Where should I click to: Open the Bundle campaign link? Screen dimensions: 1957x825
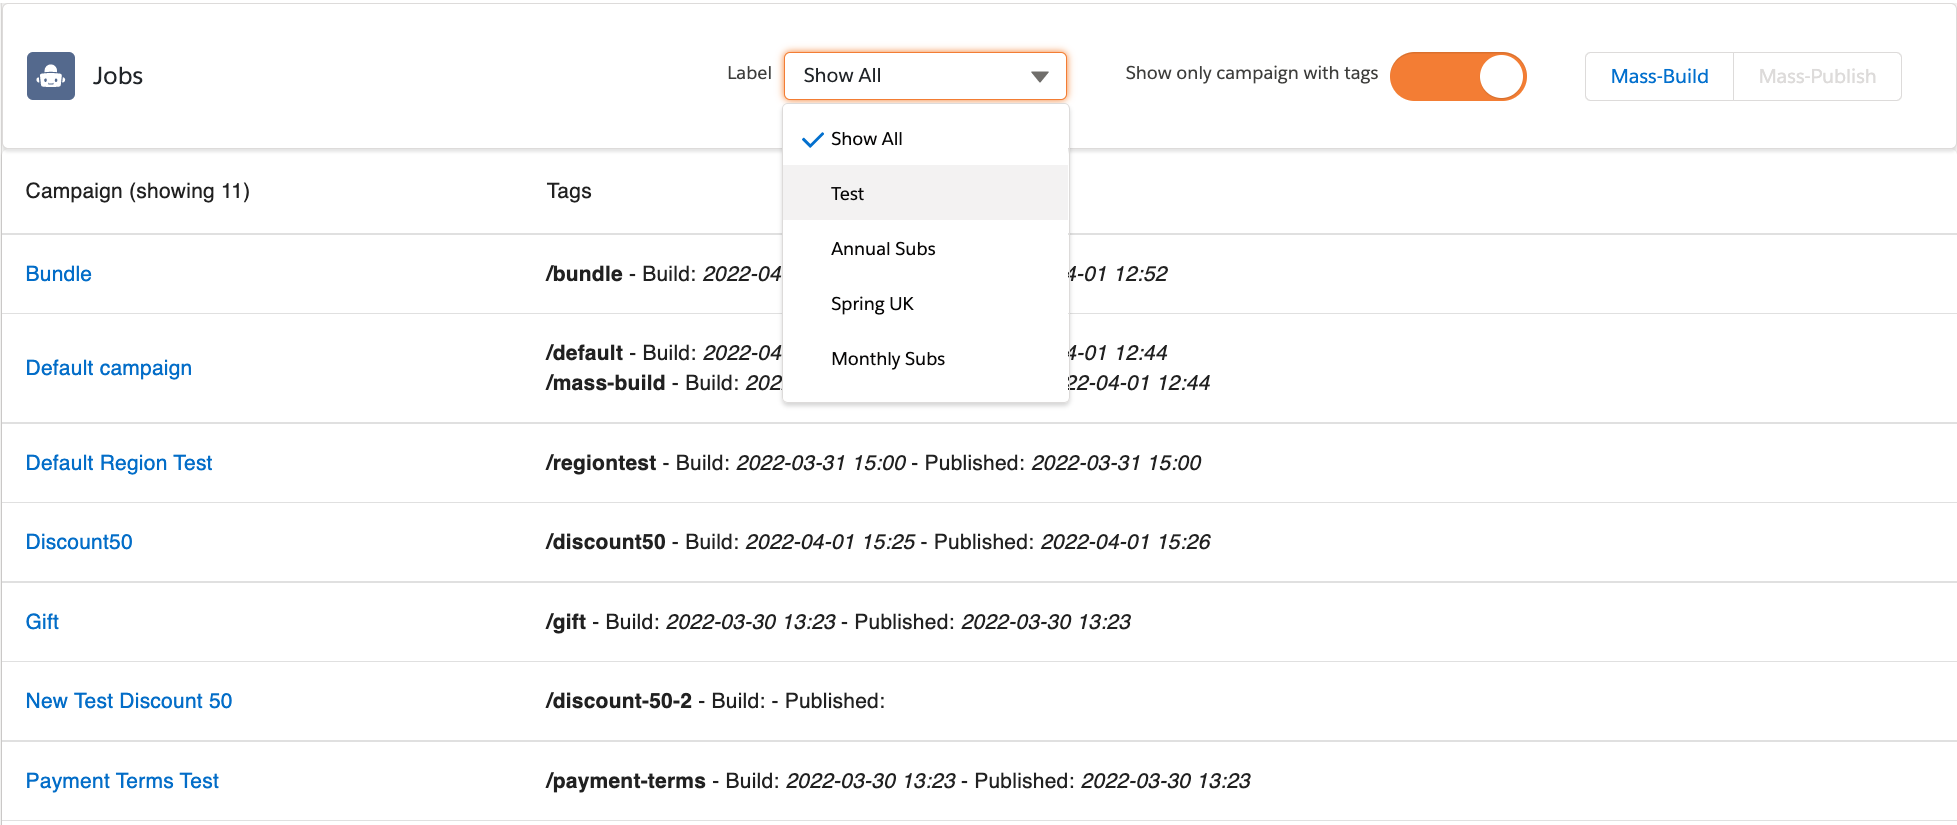(x=59, y=274)
